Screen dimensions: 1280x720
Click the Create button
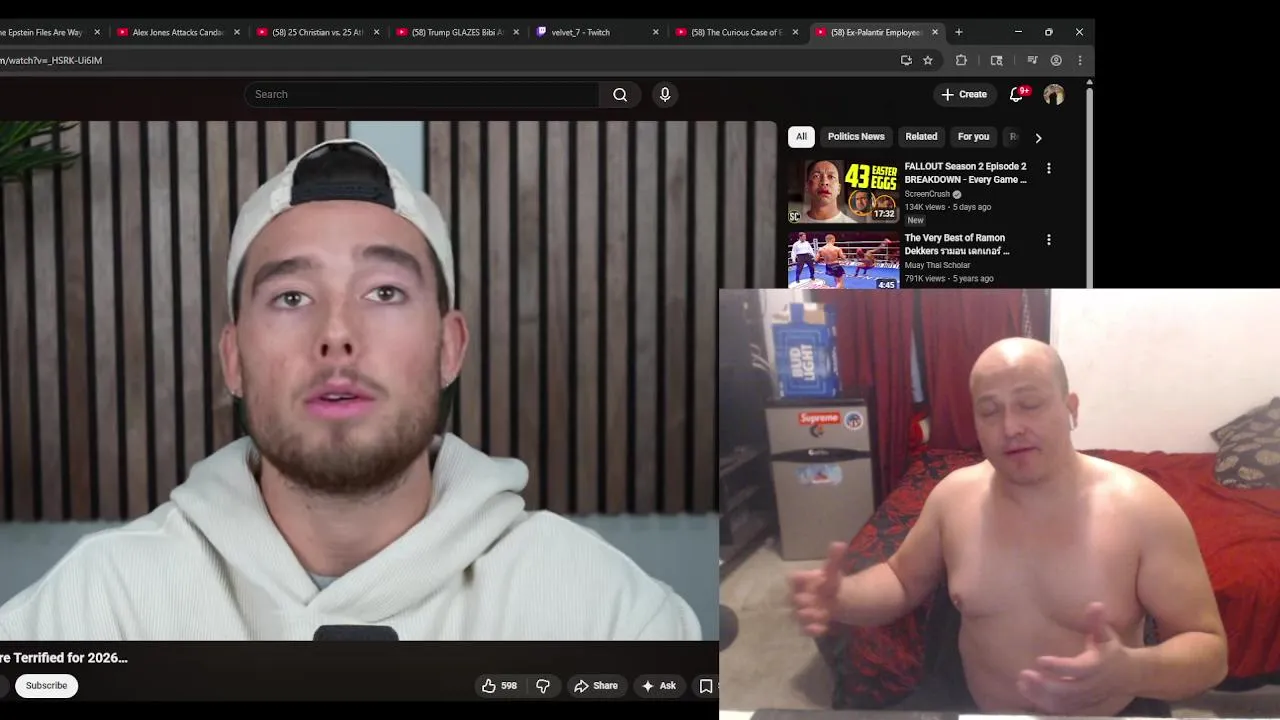point(964,94)
